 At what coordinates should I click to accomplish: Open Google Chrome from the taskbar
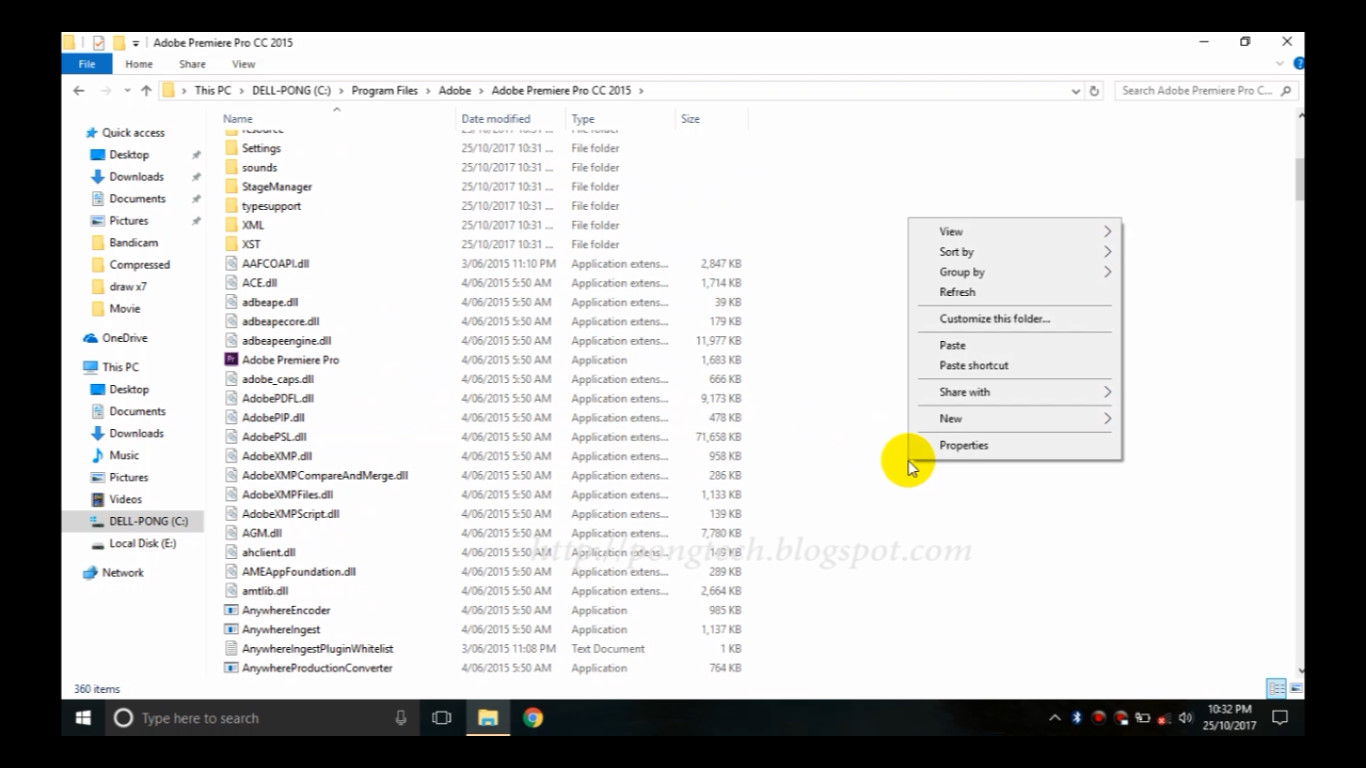point(533,718)
